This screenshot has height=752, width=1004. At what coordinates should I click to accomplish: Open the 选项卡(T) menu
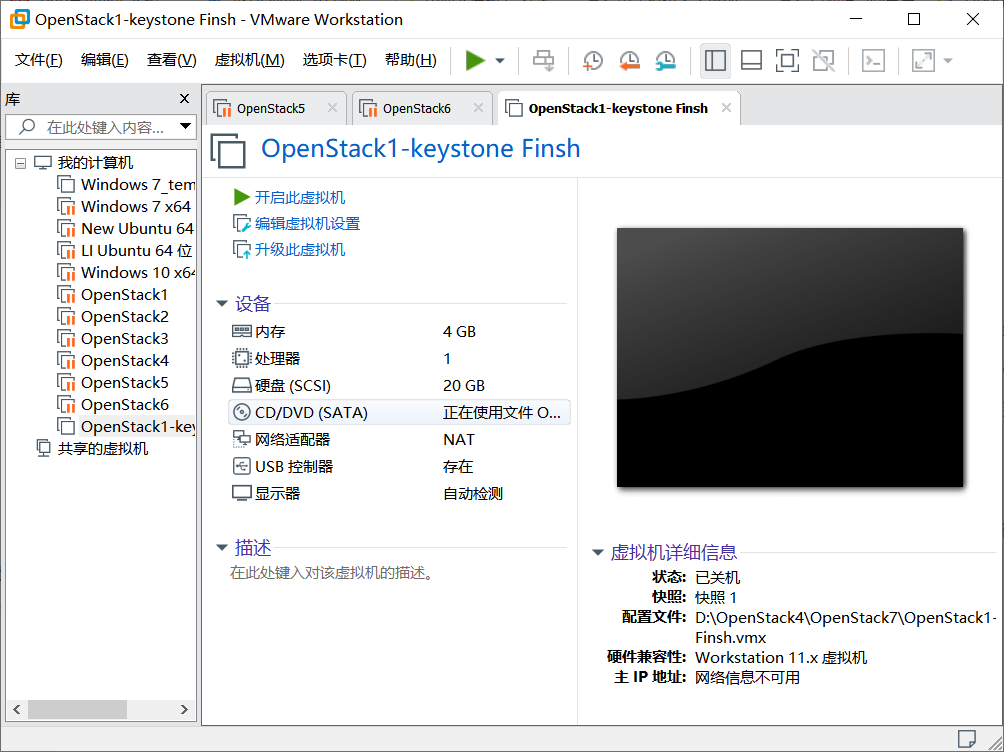pyautogui.click(x=334, y=60)
